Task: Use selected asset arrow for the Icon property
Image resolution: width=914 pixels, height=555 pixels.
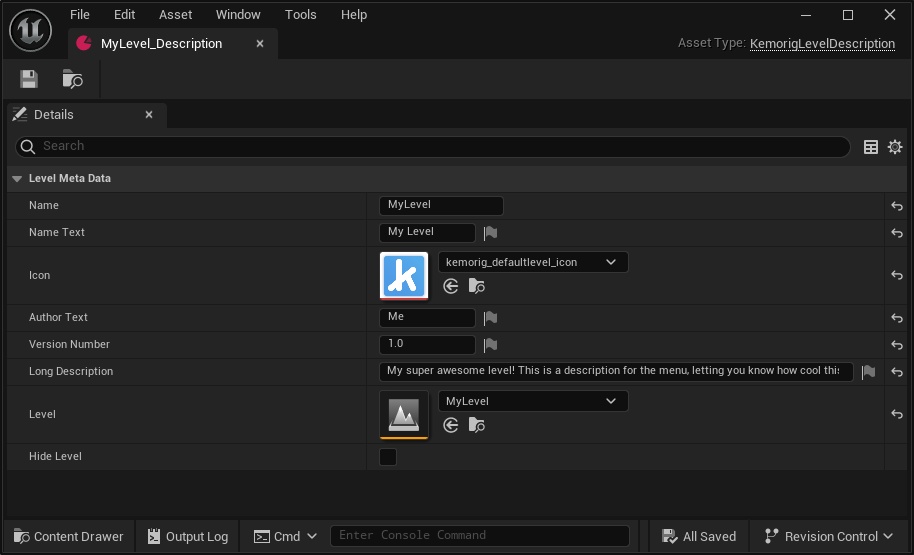Action: [451, 286]
